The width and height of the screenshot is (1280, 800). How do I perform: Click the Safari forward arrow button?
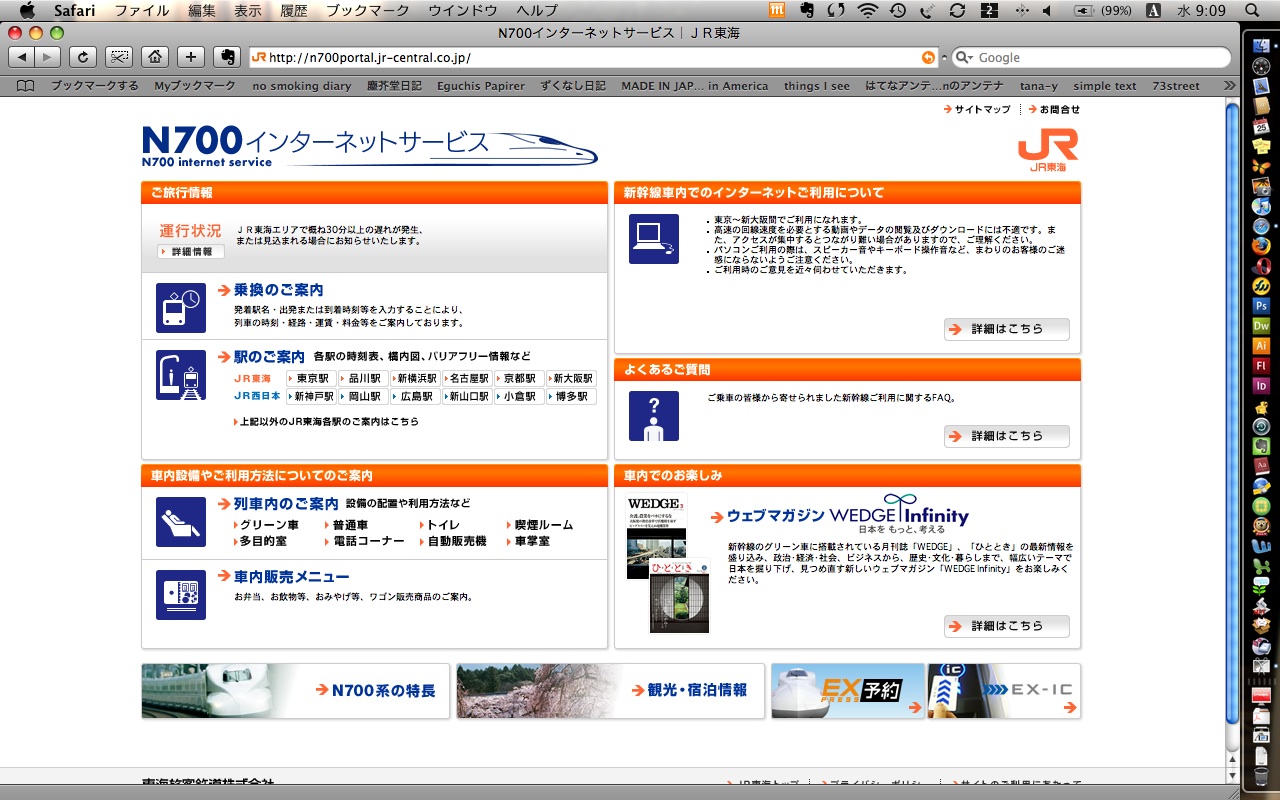point(48,57)
